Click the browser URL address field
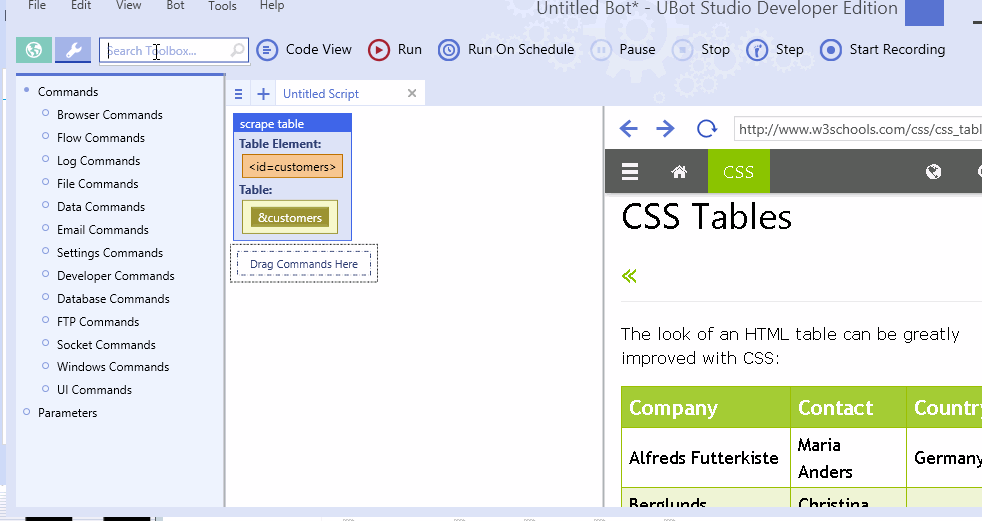The width and height of the screenshot is (982, 521). pyautogui.click(x=858, y=130)
